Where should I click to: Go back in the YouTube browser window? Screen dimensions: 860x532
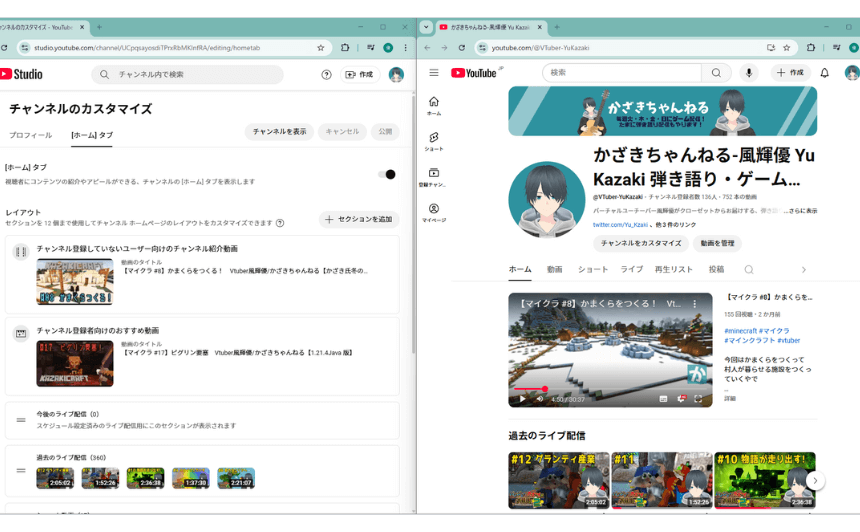pos(427,48)
